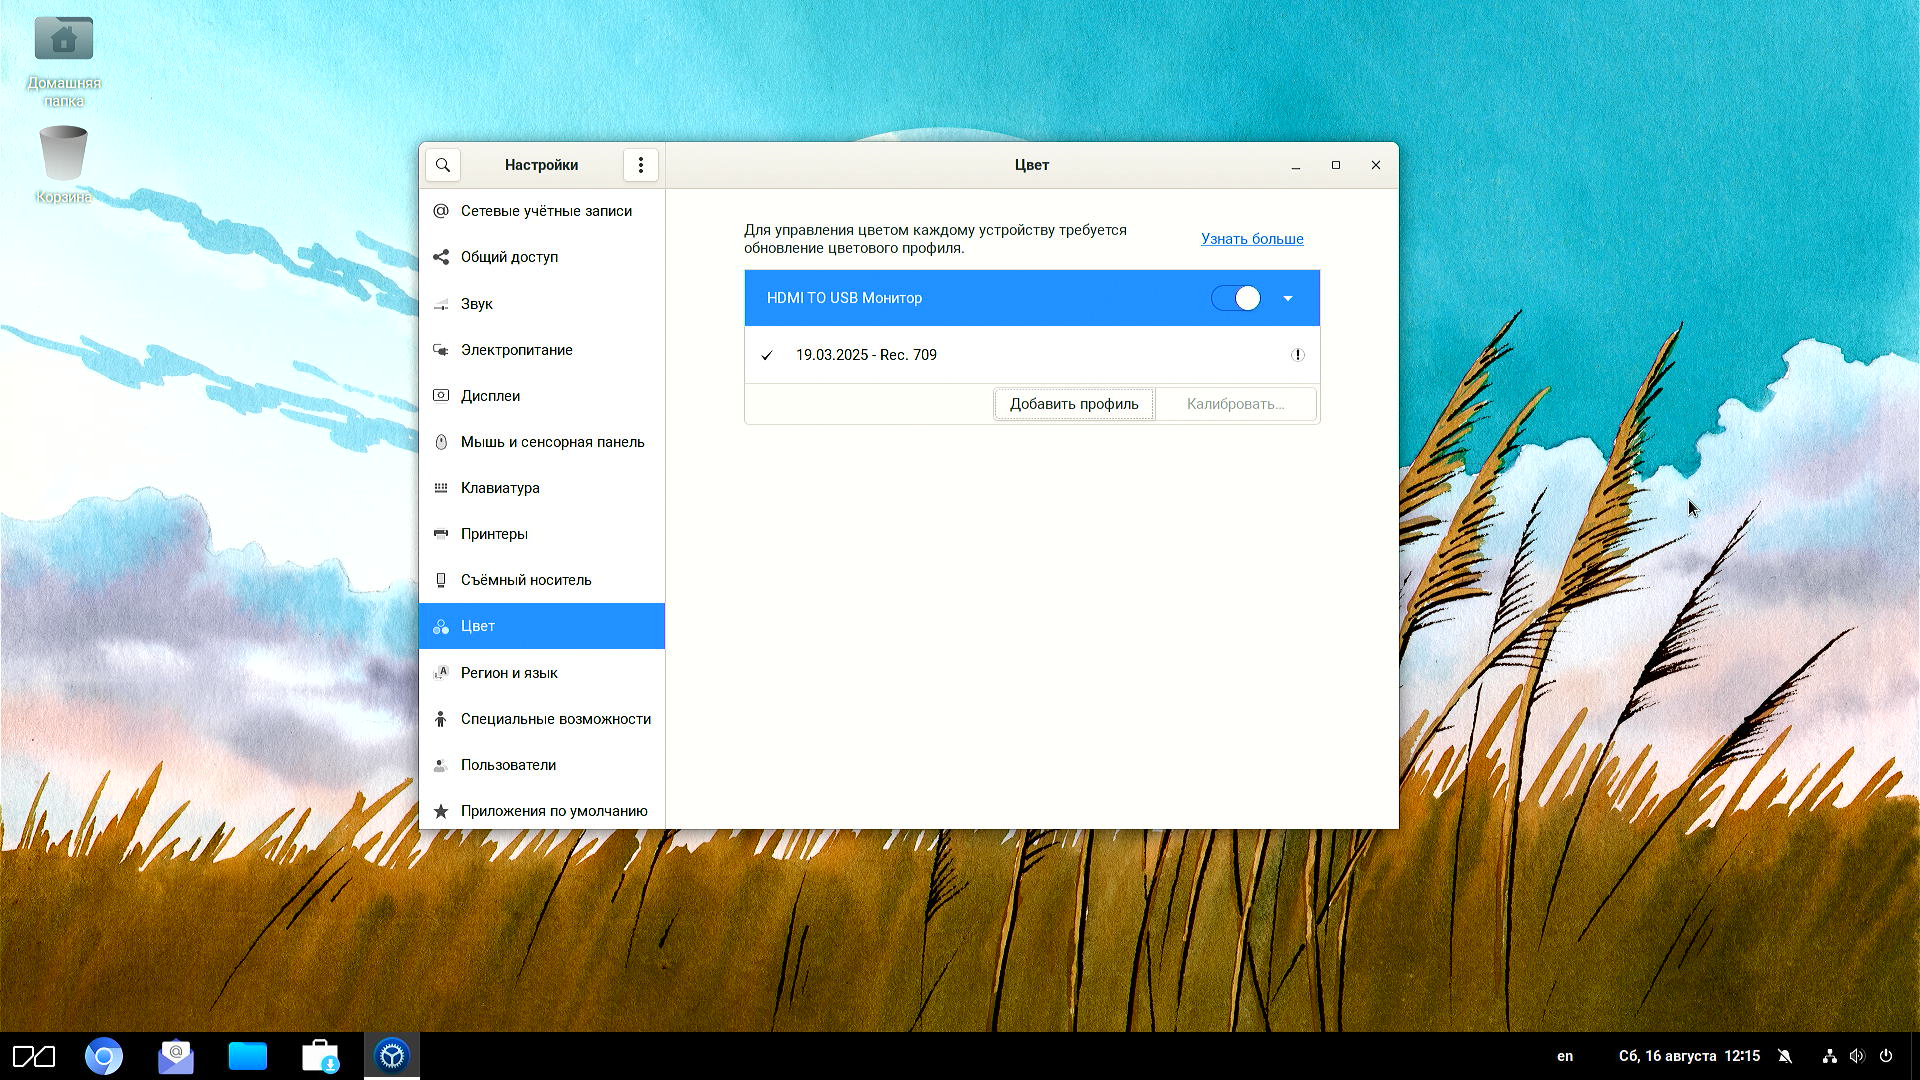1920x1080 pixels.
Task: Click the volume icon in system tray
Action: click(x=1857, y=1056)
